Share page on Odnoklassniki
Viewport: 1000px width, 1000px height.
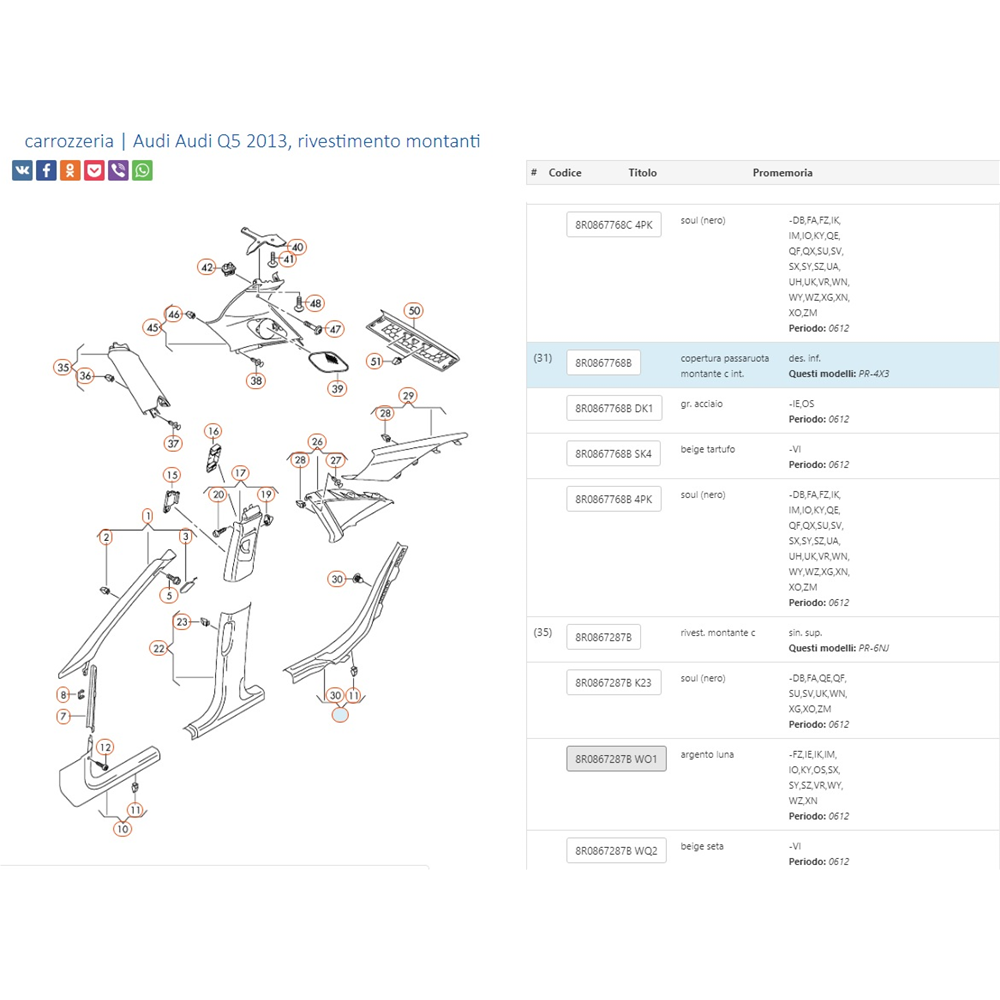70,170
